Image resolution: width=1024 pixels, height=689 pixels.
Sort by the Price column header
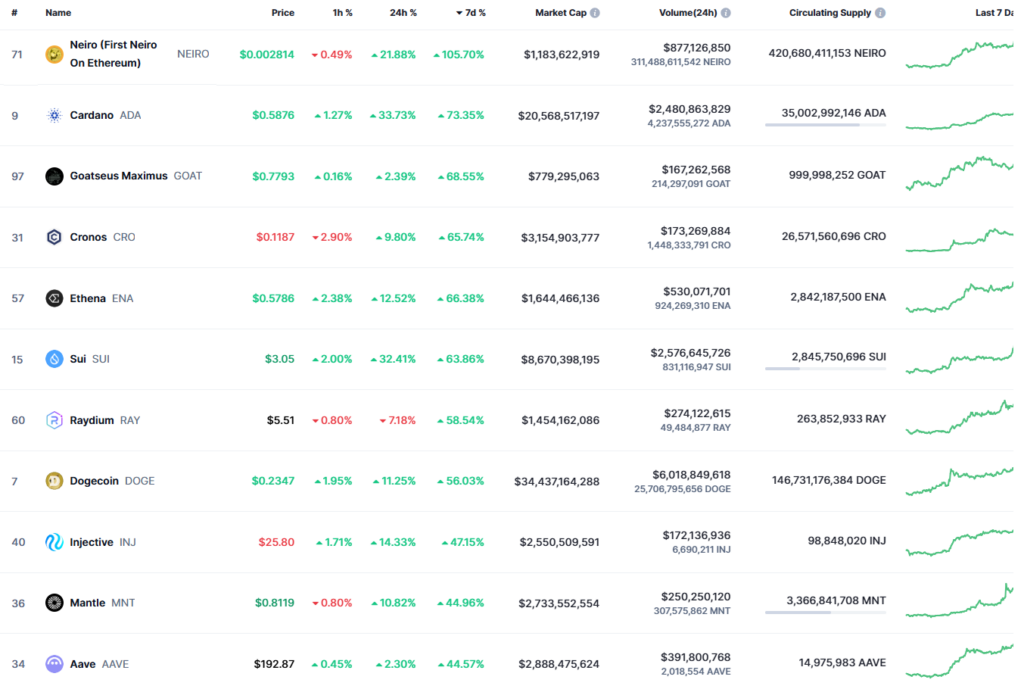pyautogui.click(x=283, y=13)
